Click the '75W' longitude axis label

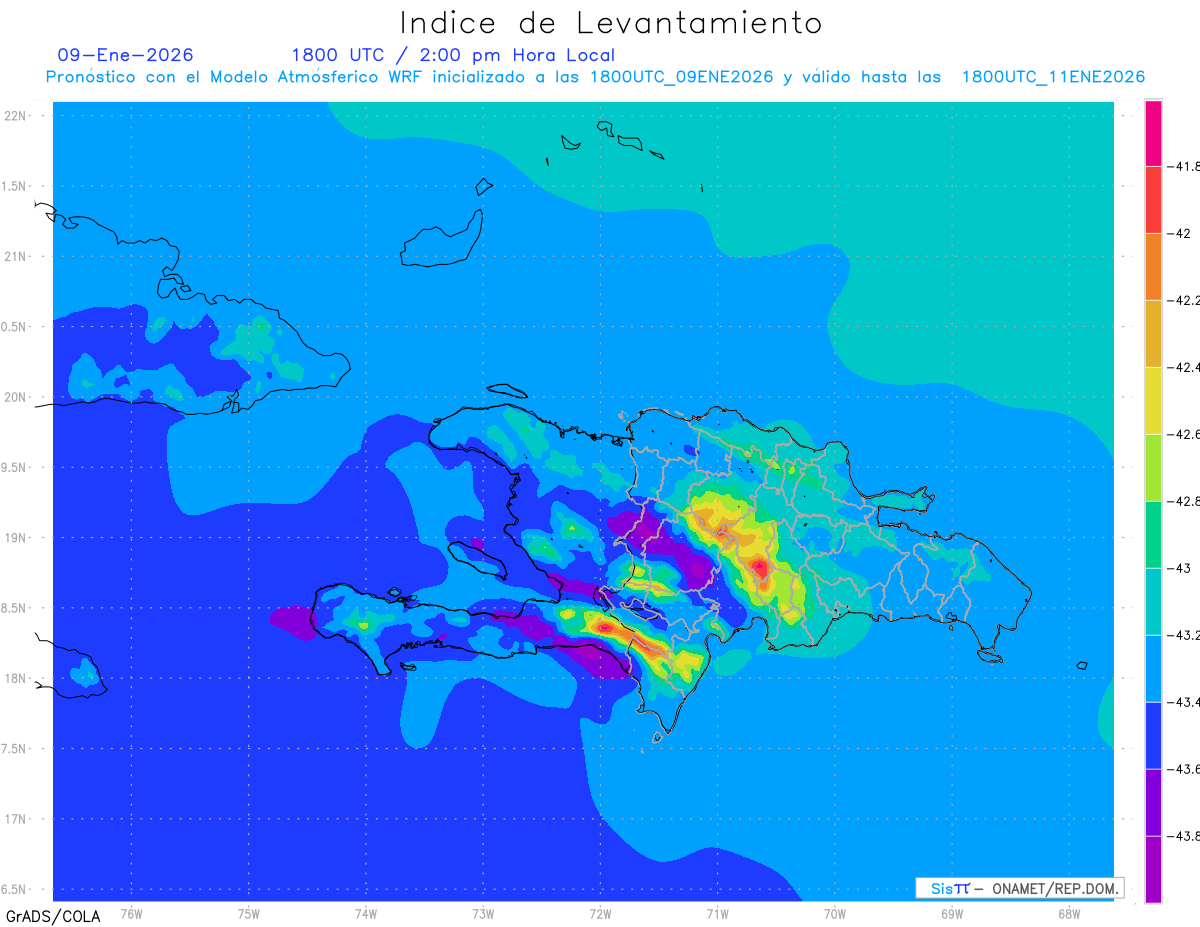(248, 913)
